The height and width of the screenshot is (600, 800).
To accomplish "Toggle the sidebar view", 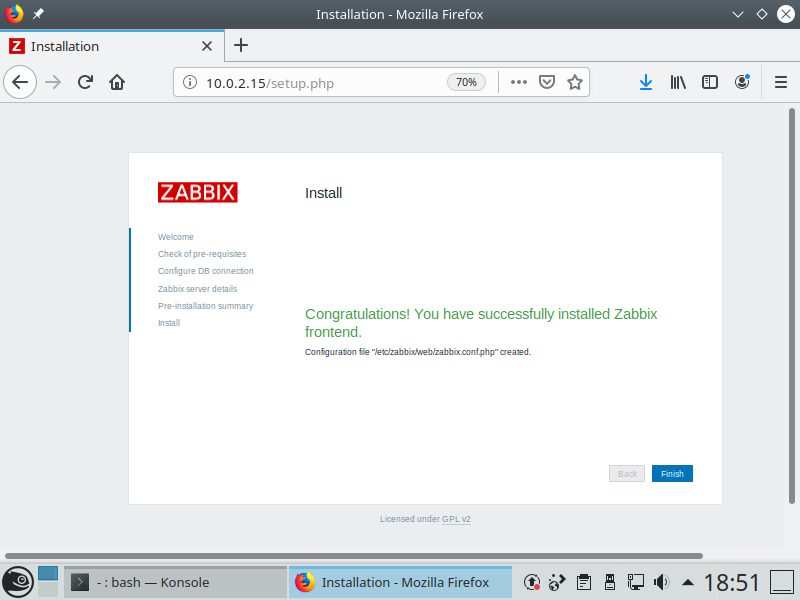I will [x=710, y=82].
